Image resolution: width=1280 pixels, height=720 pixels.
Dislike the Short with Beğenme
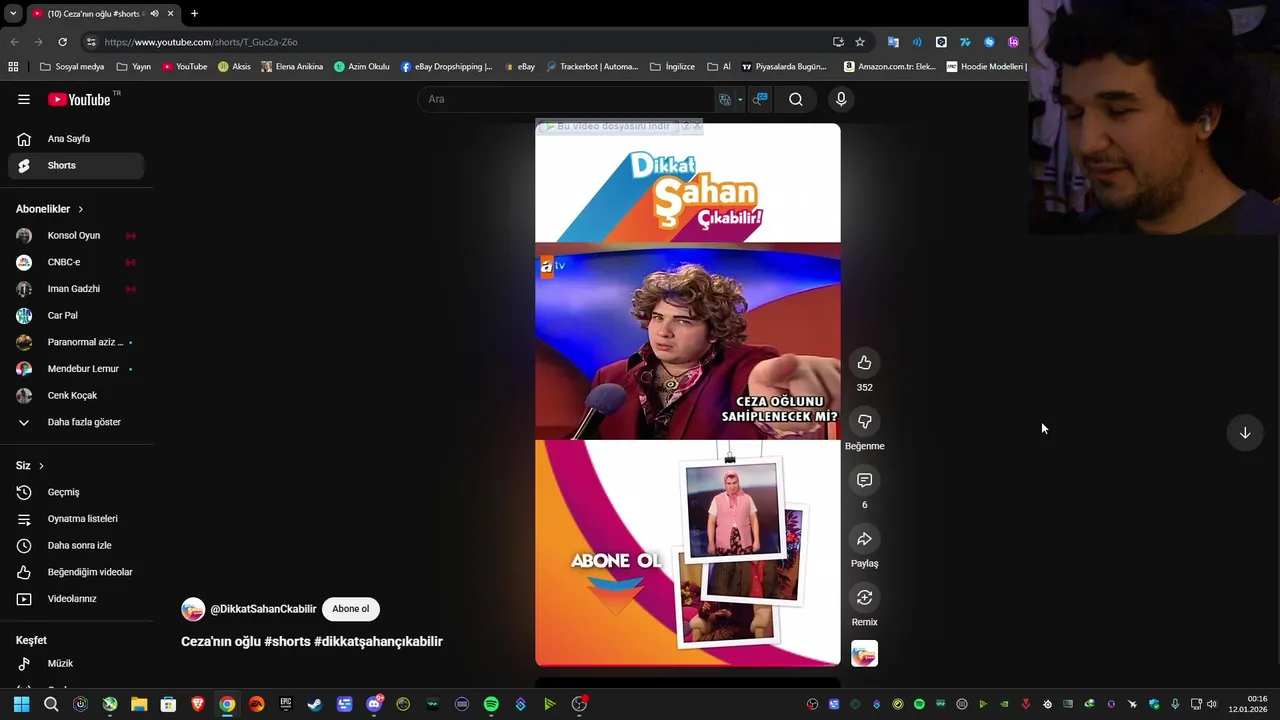tap(865, 422)
